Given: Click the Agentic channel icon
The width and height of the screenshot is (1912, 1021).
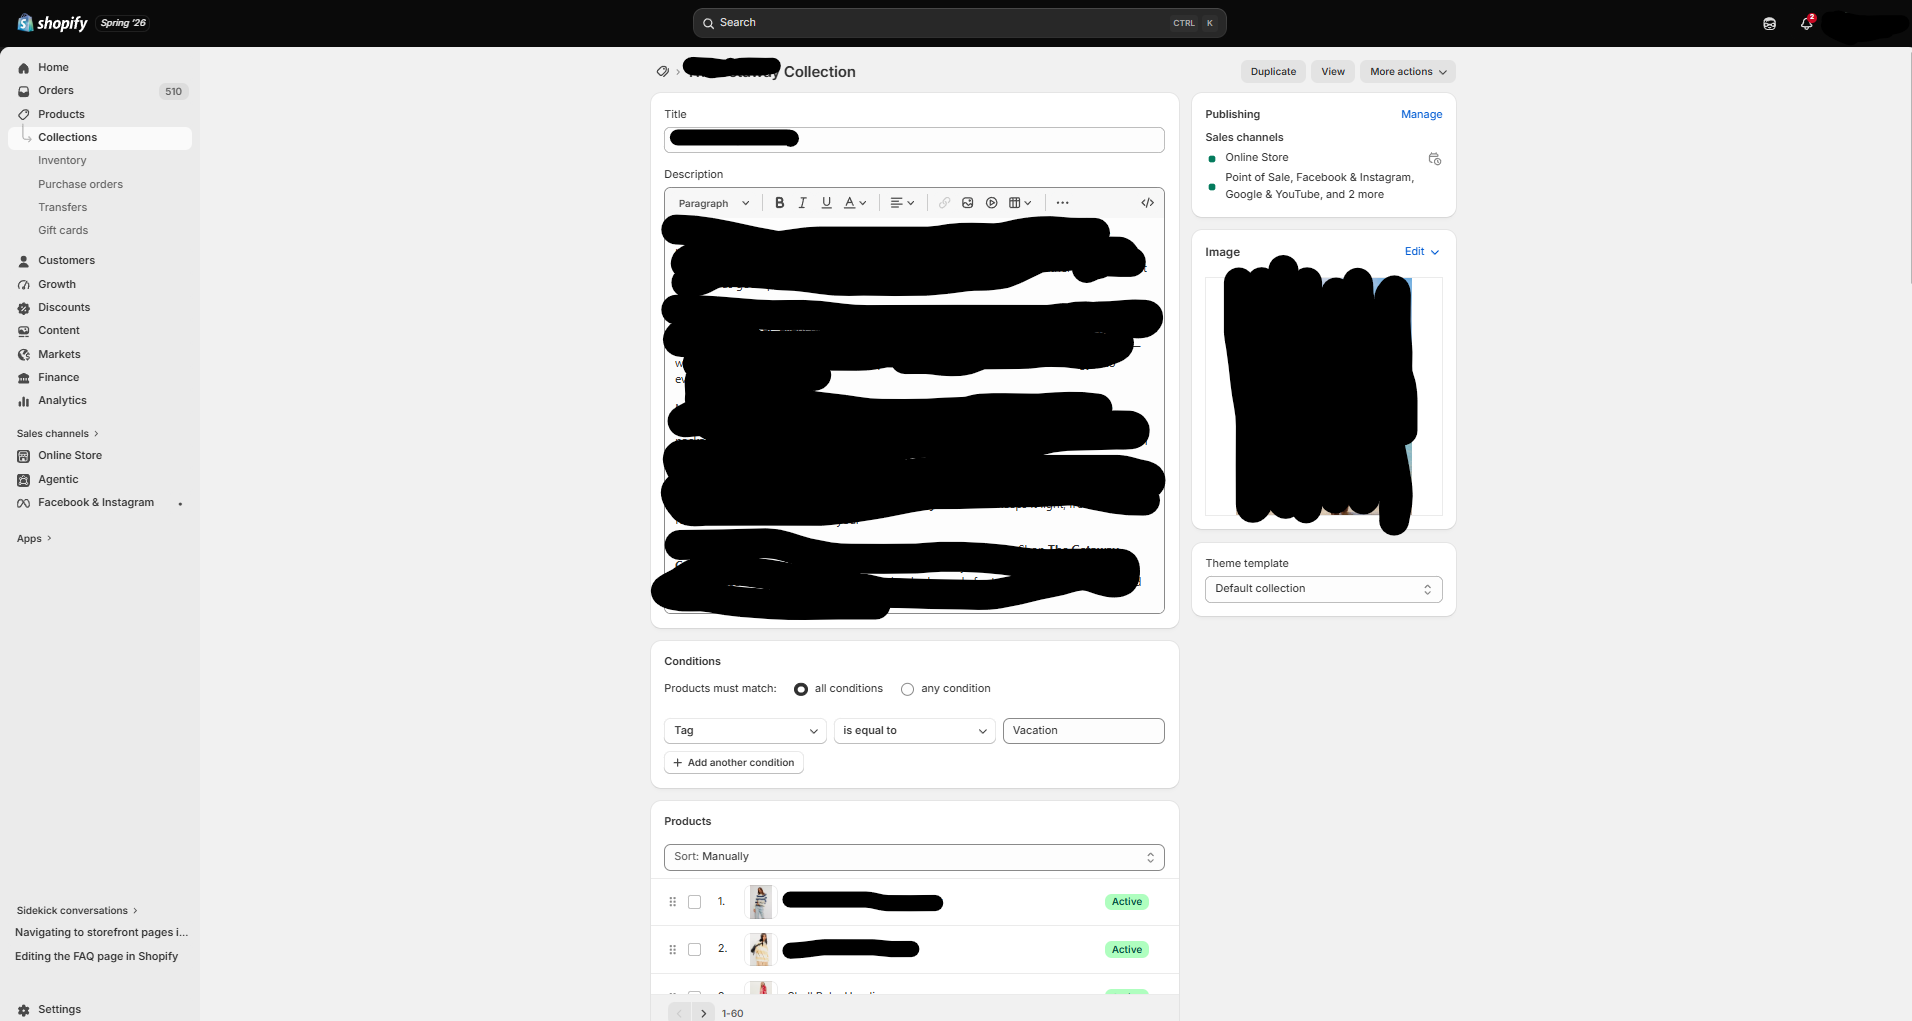Looking at the screenshot, I should [x=24, y=480].
